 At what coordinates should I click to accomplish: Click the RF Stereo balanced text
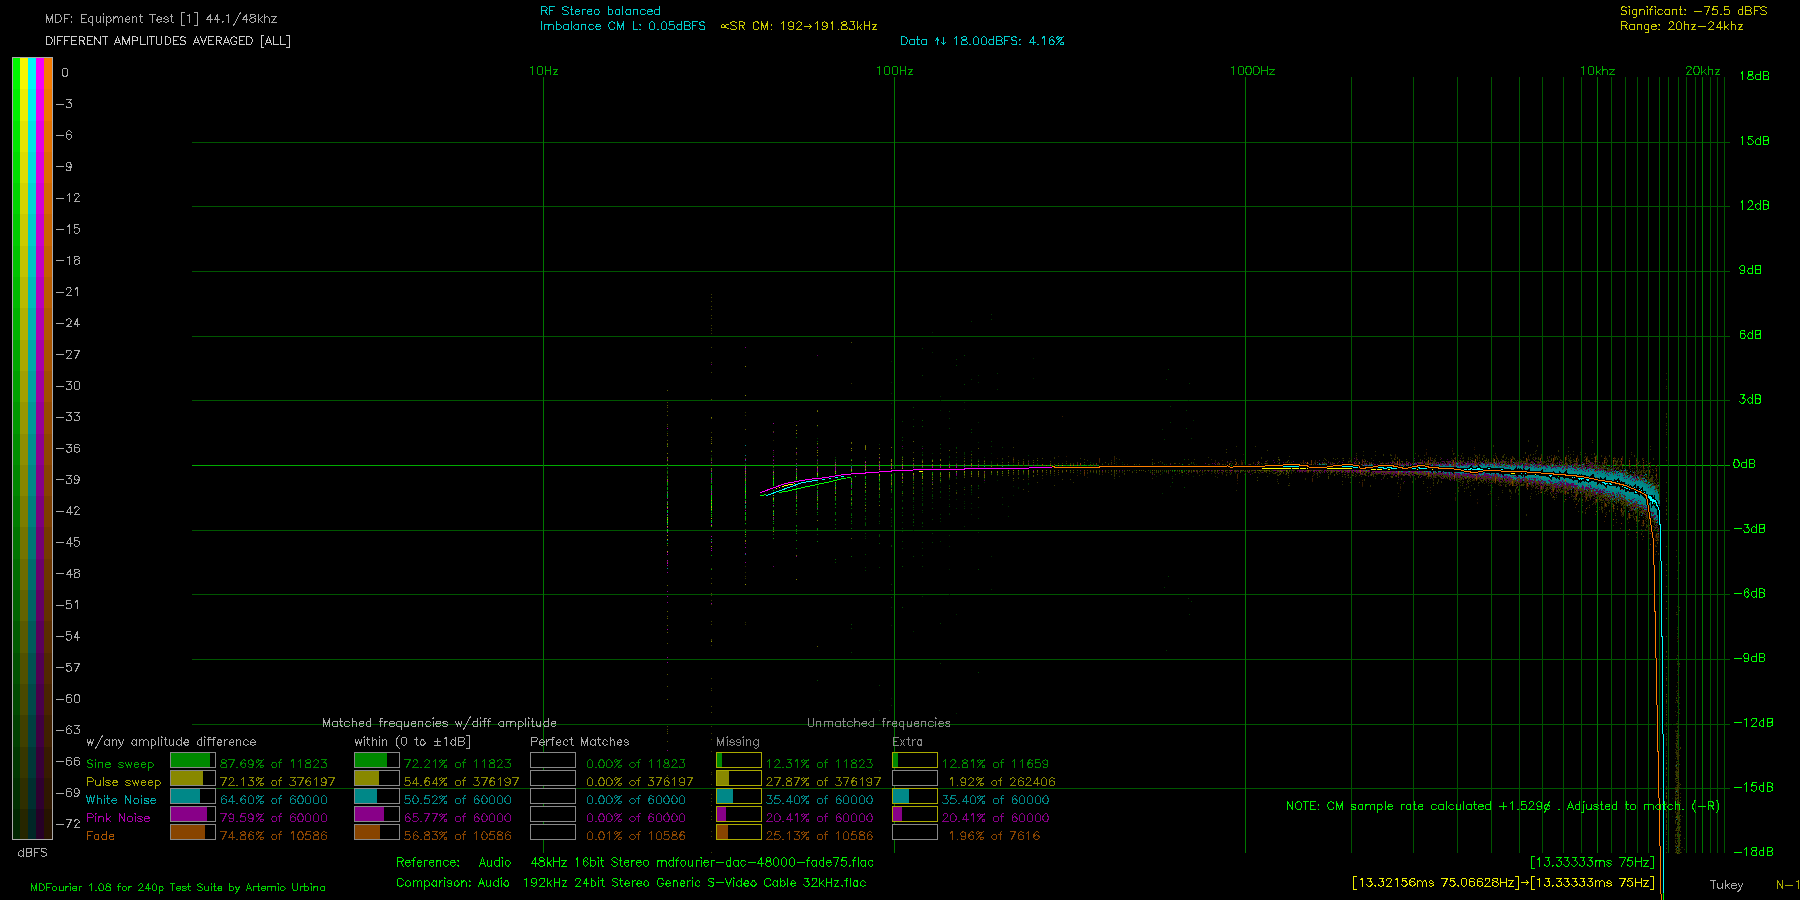pyautogui.click(x=600, y=11)
